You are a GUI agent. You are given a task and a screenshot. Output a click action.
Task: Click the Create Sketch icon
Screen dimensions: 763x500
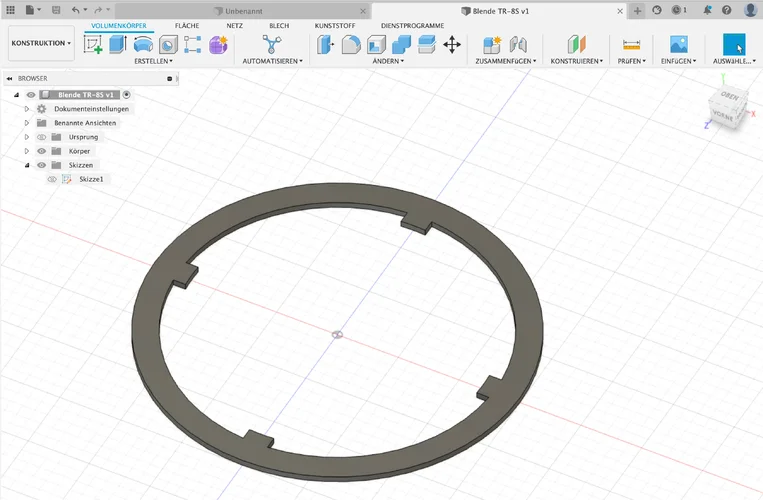click(94, 44)
